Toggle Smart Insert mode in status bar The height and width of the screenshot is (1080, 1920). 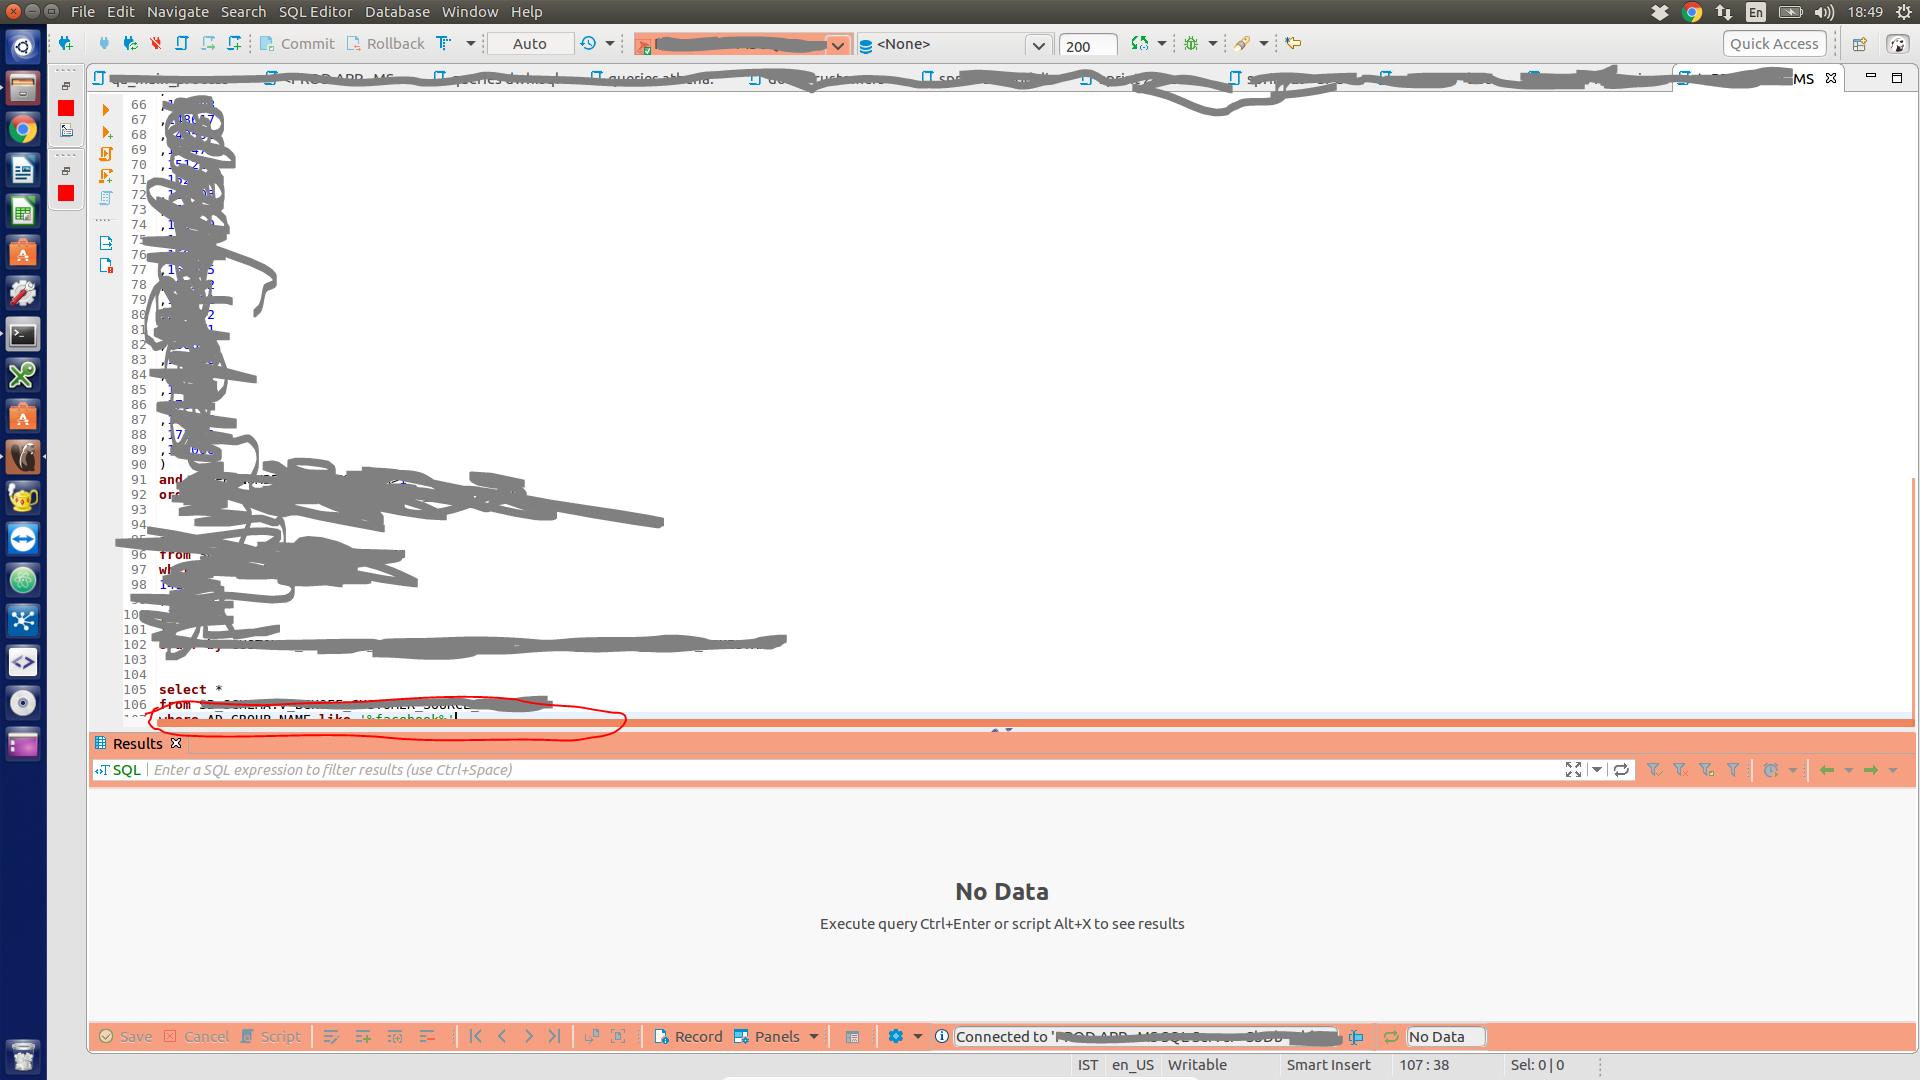[x=1328, y=1065]
